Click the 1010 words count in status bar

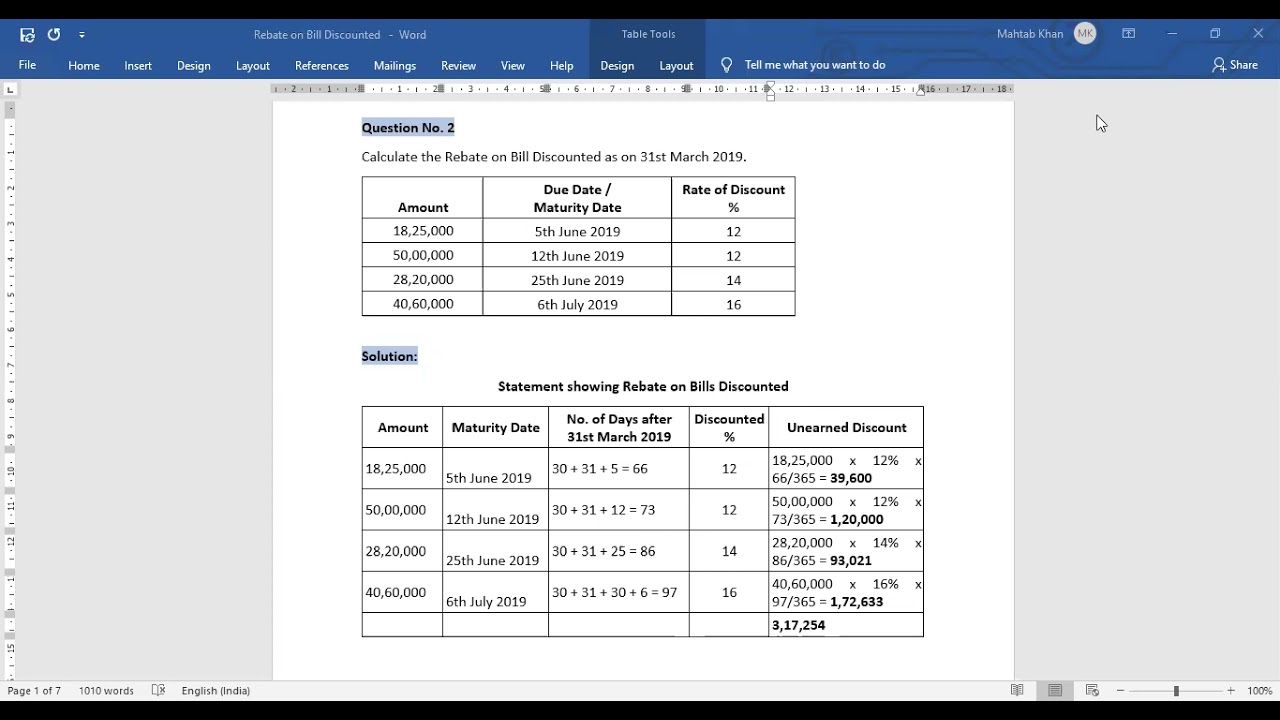tap(106, 691)
